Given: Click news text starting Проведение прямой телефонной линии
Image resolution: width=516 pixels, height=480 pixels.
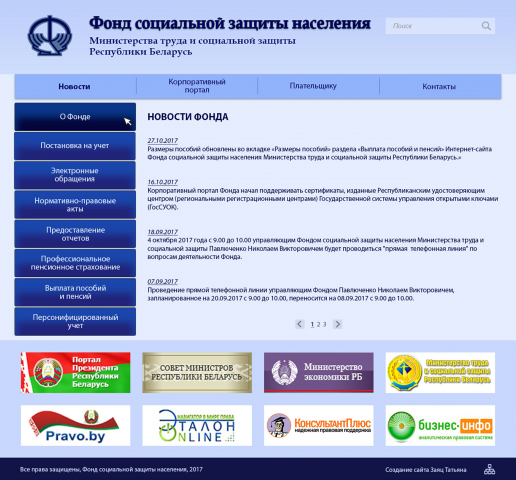Looking at the screenshot, I should click(301, 294).
